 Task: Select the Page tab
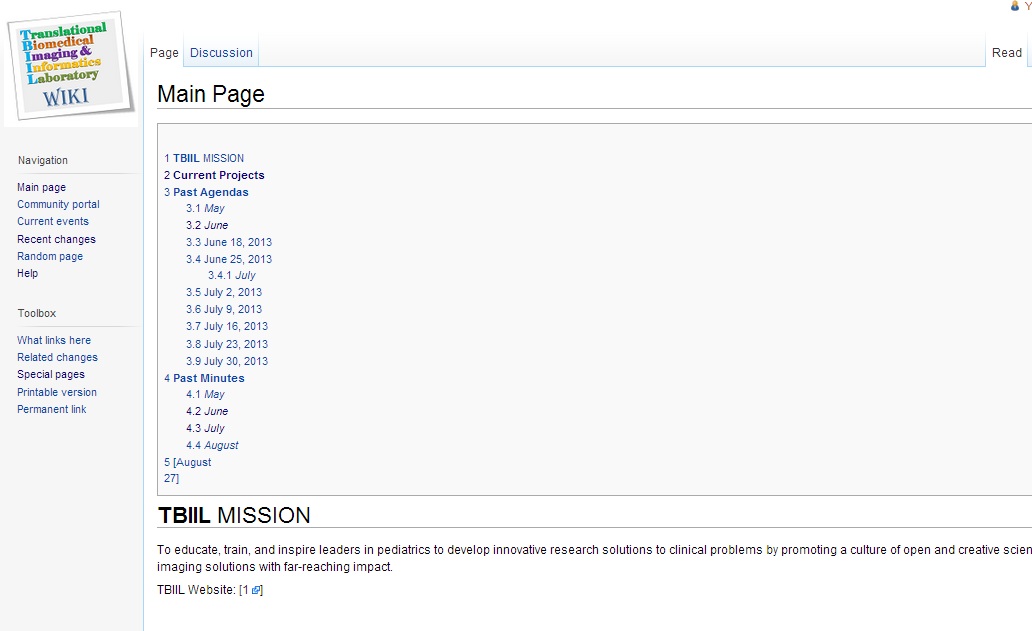(x=164, y=53)
